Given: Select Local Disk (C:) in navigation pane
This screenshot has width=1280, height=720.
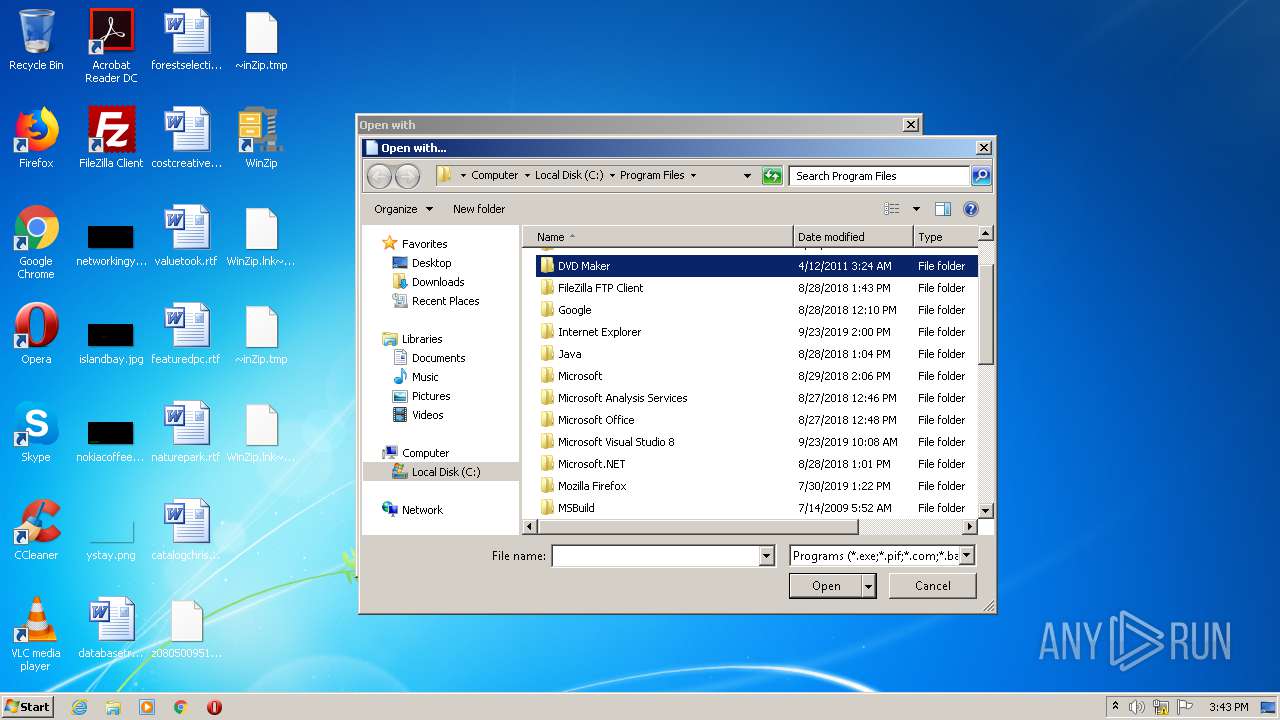Looking at the screenshot, I should click(x=446, y=472).
